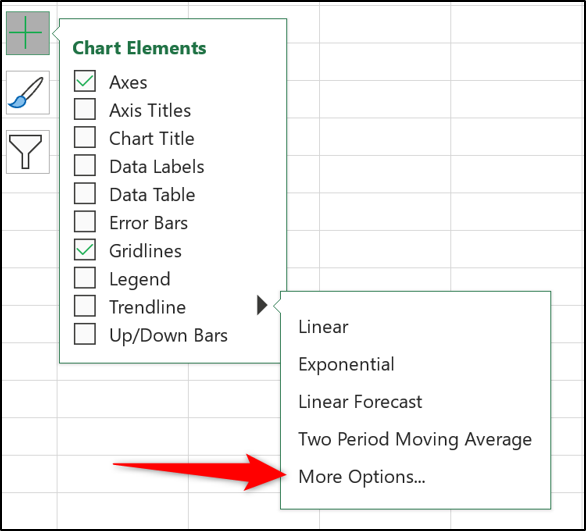The height and width of the screenshot is (531, 586).
Task: Enable the Axis Titles checkbox
Action: pyautogui.click(x=85, y=109)
